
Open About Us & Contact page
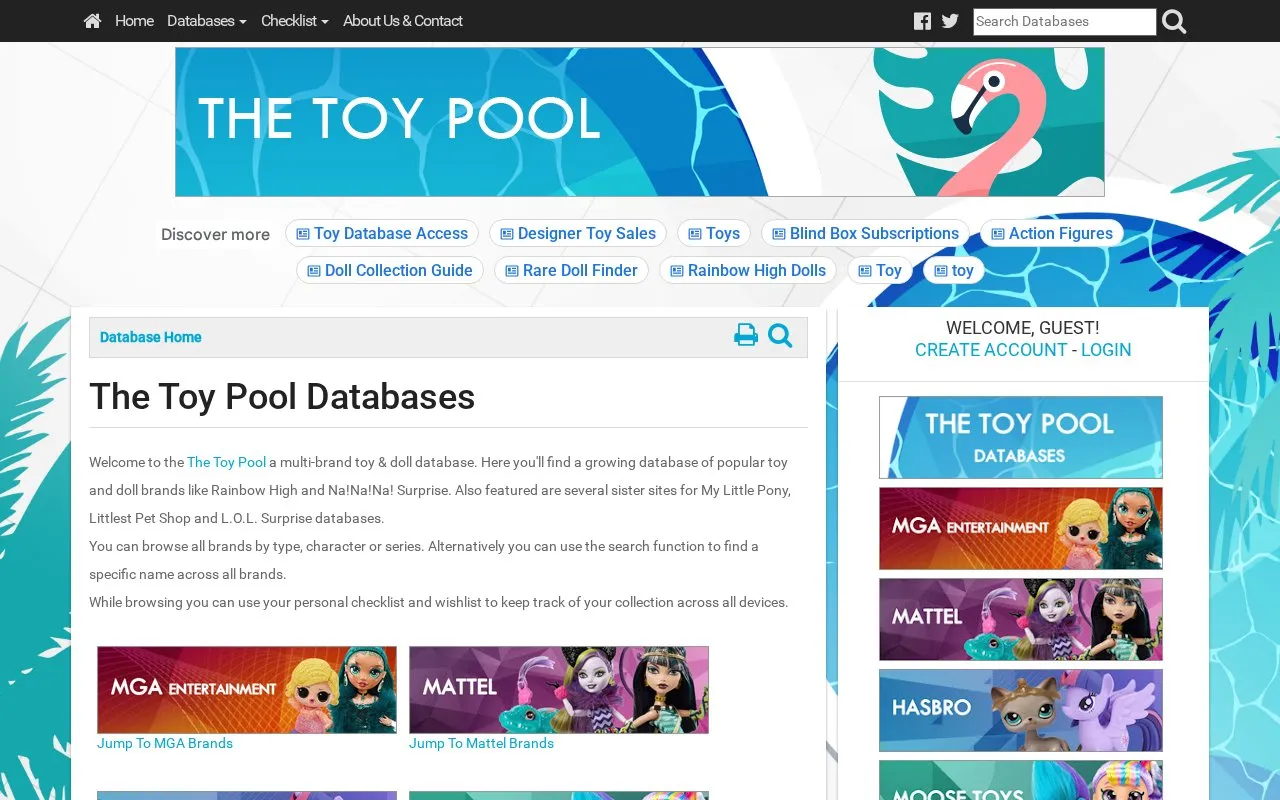click(x=403, y=21)
